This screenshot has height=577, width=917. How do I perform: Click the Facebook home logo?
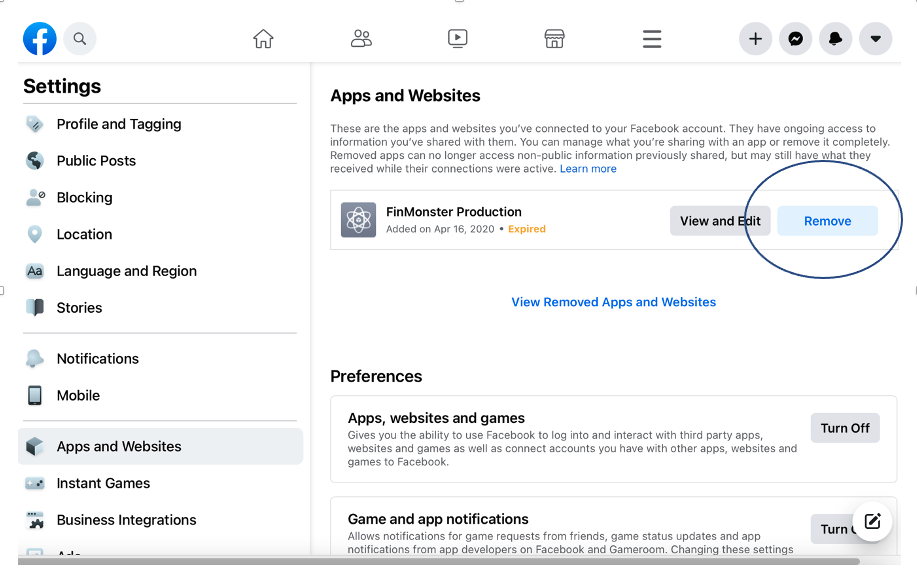[39, 38]
